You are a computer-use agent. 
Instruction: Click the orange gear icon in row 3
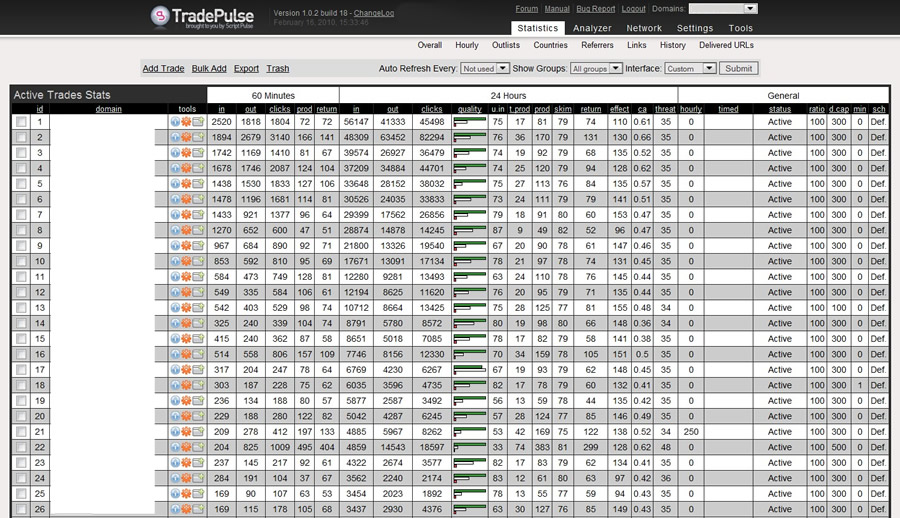(x=187, y=153)
